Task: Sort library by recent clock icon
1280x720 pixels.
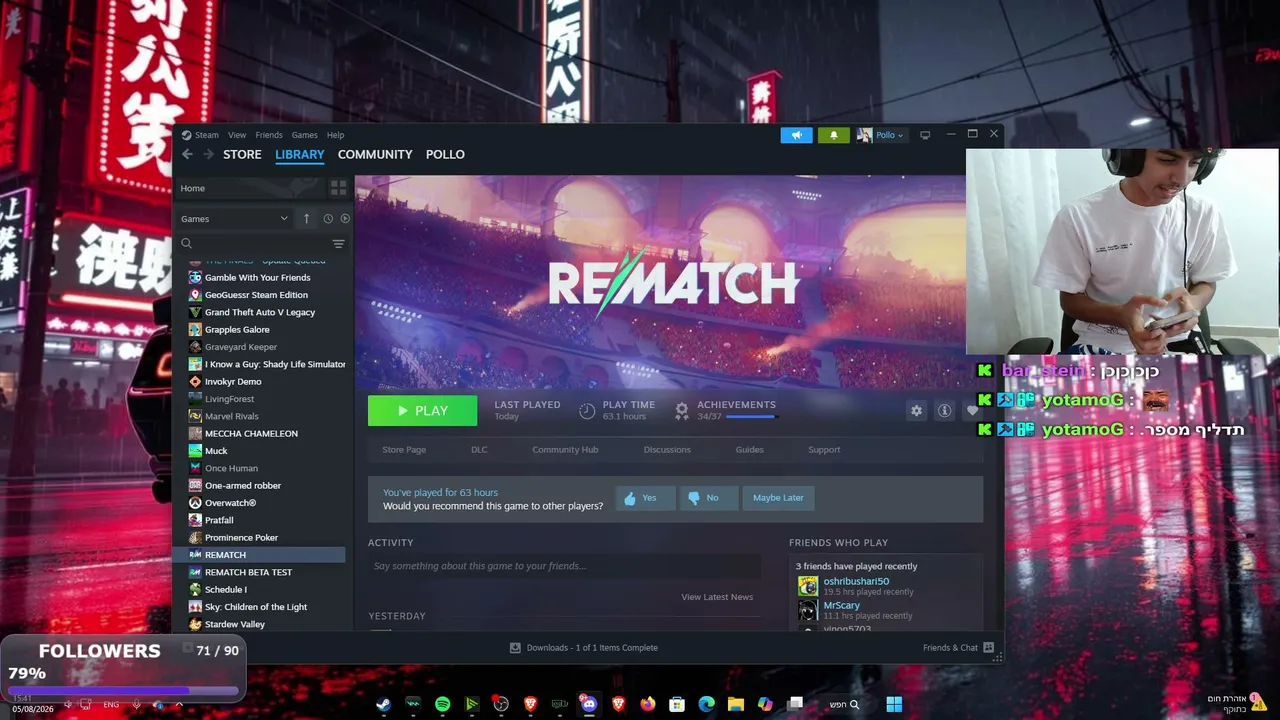Action: point(328,219)
